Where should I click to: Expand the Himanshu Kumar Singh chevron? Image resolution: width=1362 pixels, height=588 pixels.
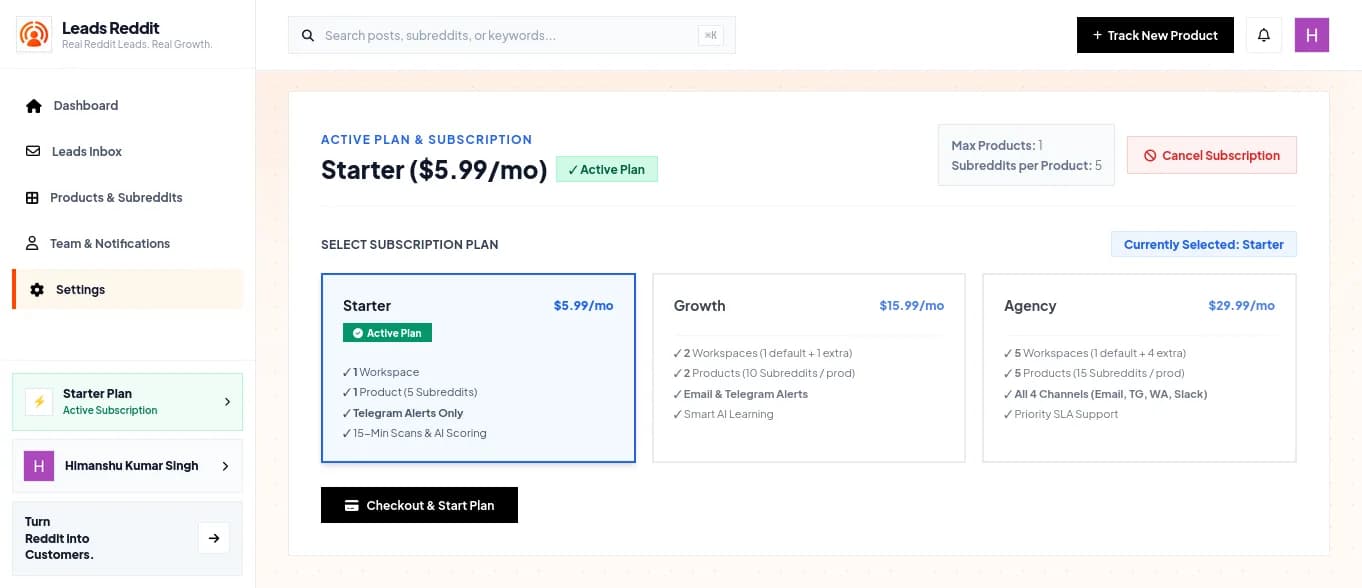pyautogui.click(x=225, y=466)
